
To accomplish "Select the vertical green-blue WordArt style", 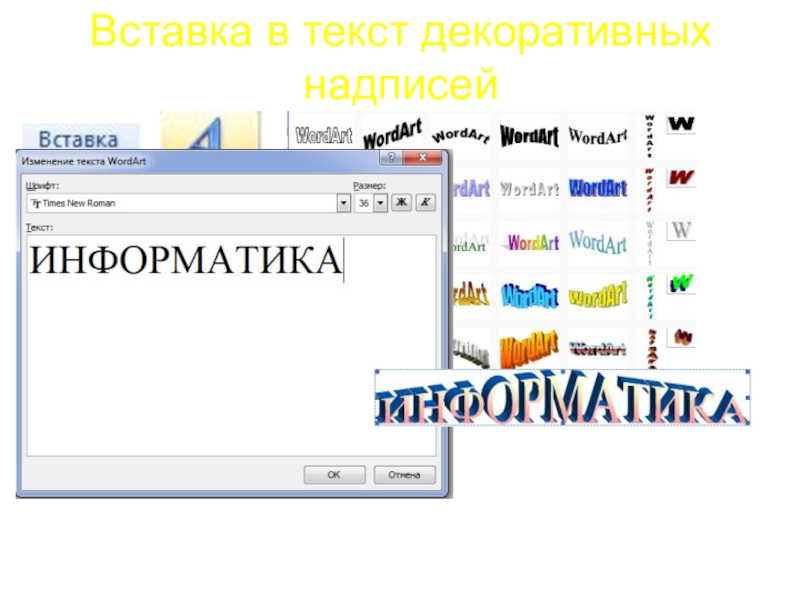I will (x=649, y=296).
